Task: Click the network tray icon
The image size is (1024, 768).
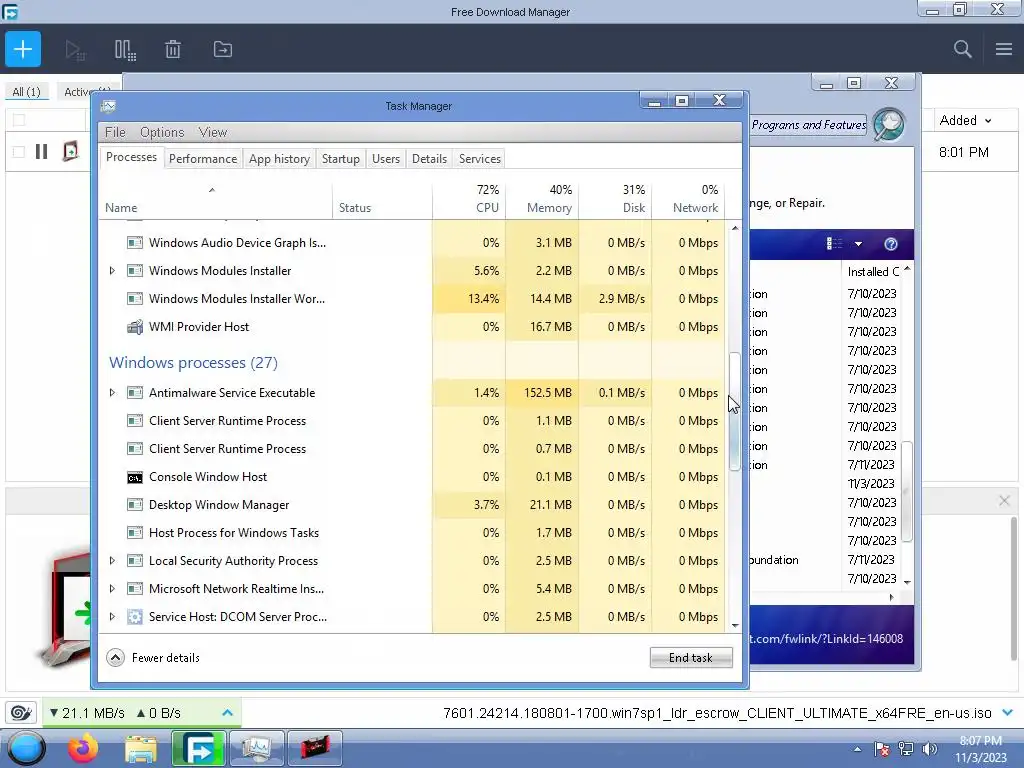Action: point(906,749)
